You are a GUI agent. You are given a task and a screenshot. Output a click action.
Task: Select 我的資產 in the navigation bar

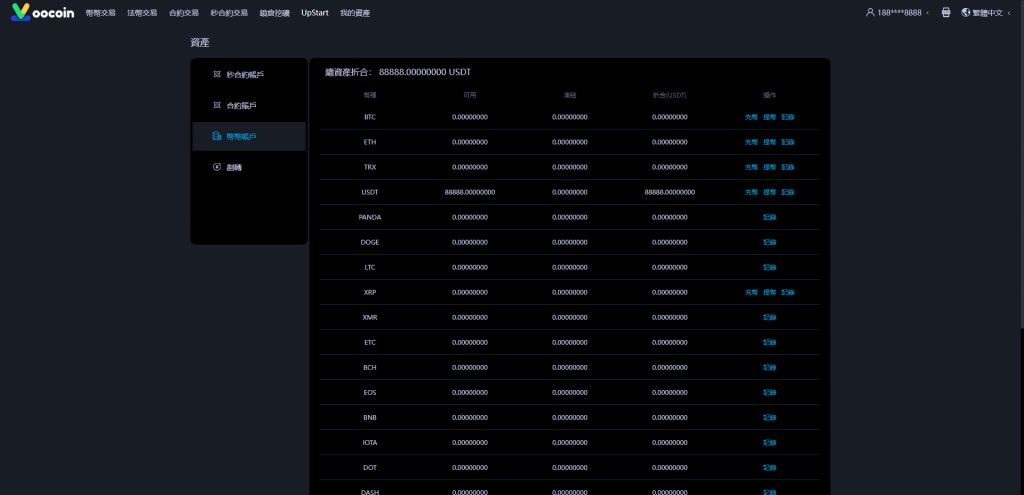pyautogui.click(x=355, y=13)
